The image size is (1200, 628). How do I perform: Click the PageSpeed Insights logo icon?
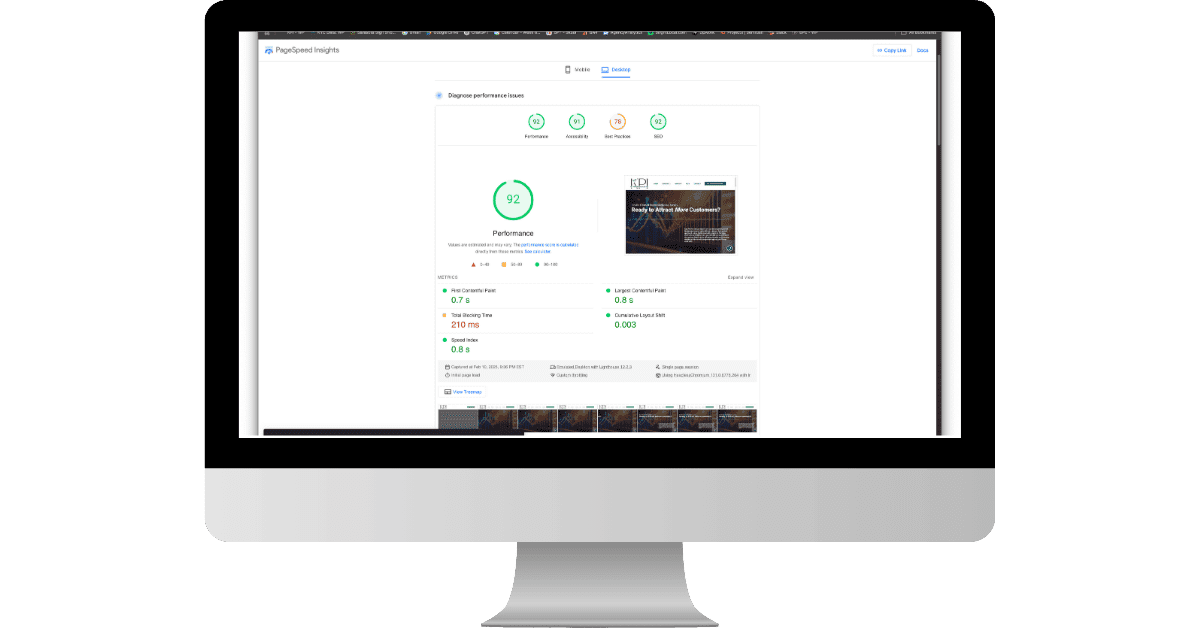pos(267,48)
